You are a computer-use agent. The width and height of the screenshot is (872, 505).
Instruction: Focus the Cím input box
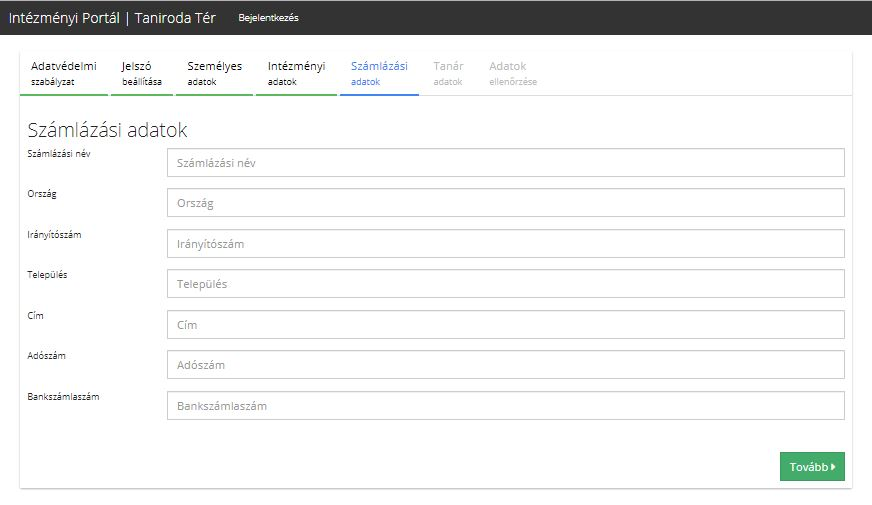(505, 325)
